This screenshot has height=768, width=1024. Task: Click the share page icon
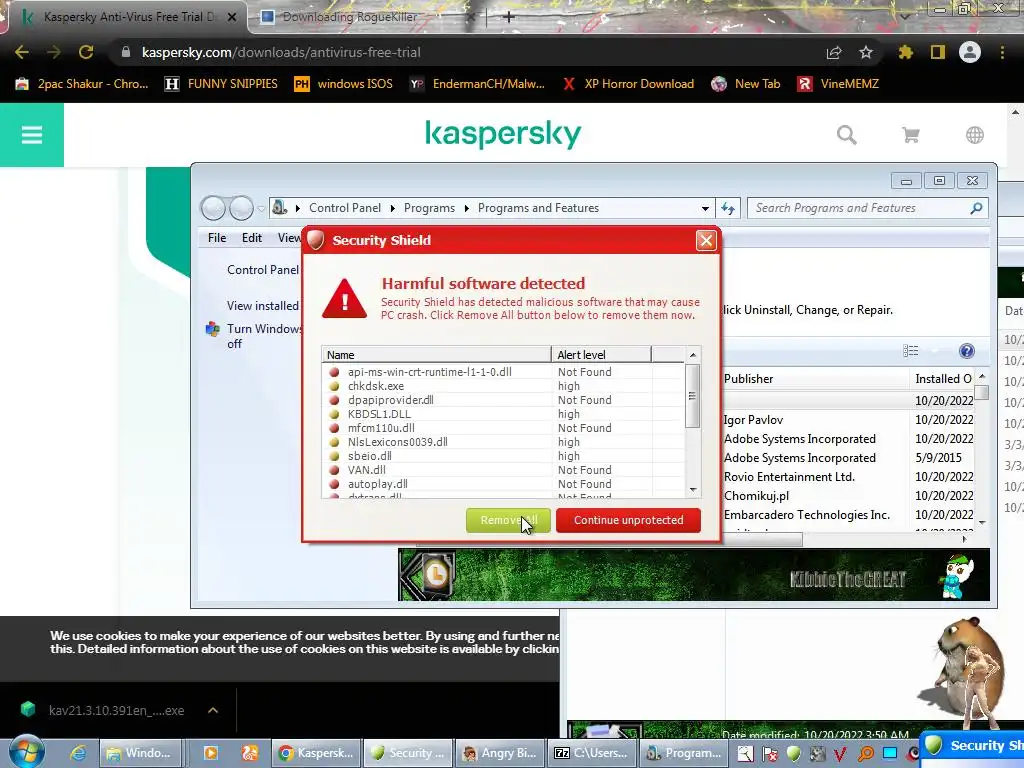coord(834,52)
